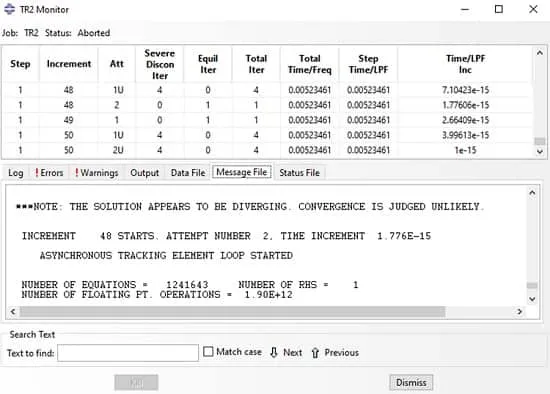Select the Message File tab
Viewport: 550px width, 394px height.
[242, 172]
